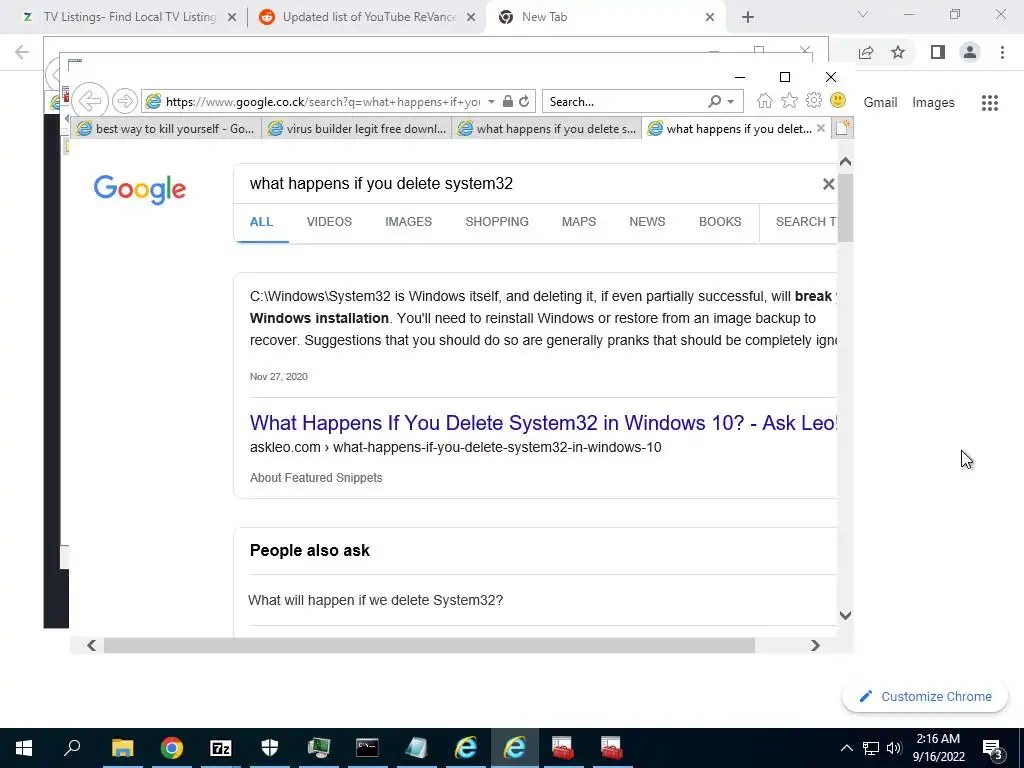The image size is (1024, 768).
Task: Open Chrome three-dot menu
Action: point(1002,52)
